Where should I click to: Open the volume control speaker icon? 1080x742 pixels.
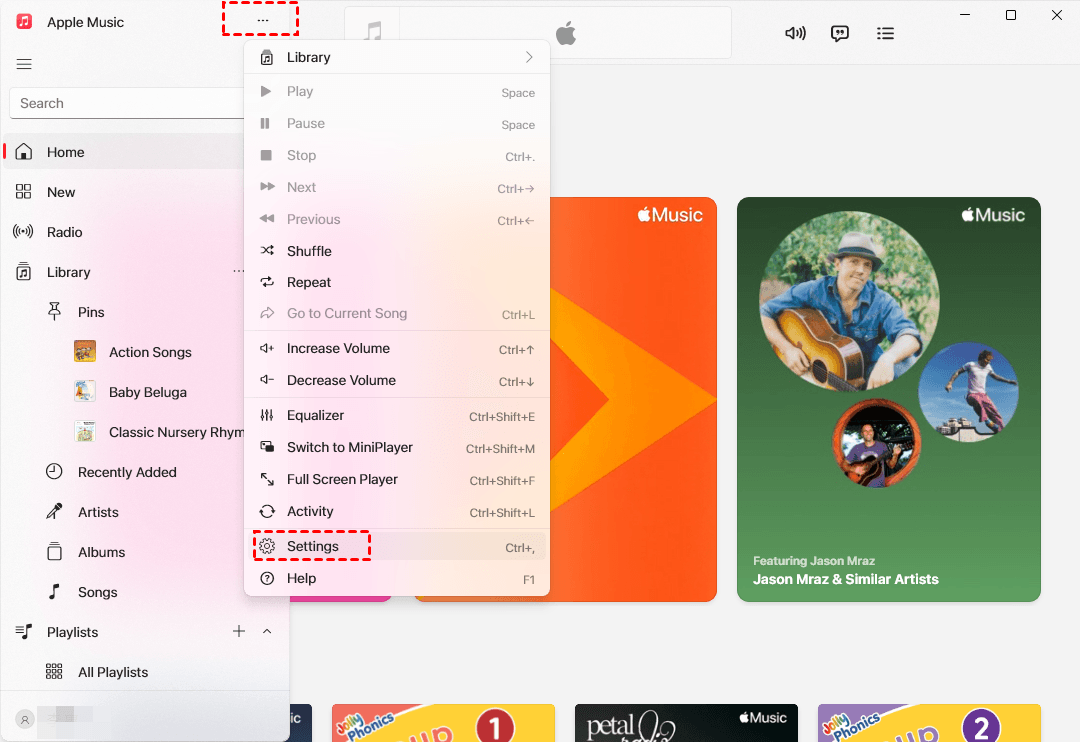(x=796, y=33)
